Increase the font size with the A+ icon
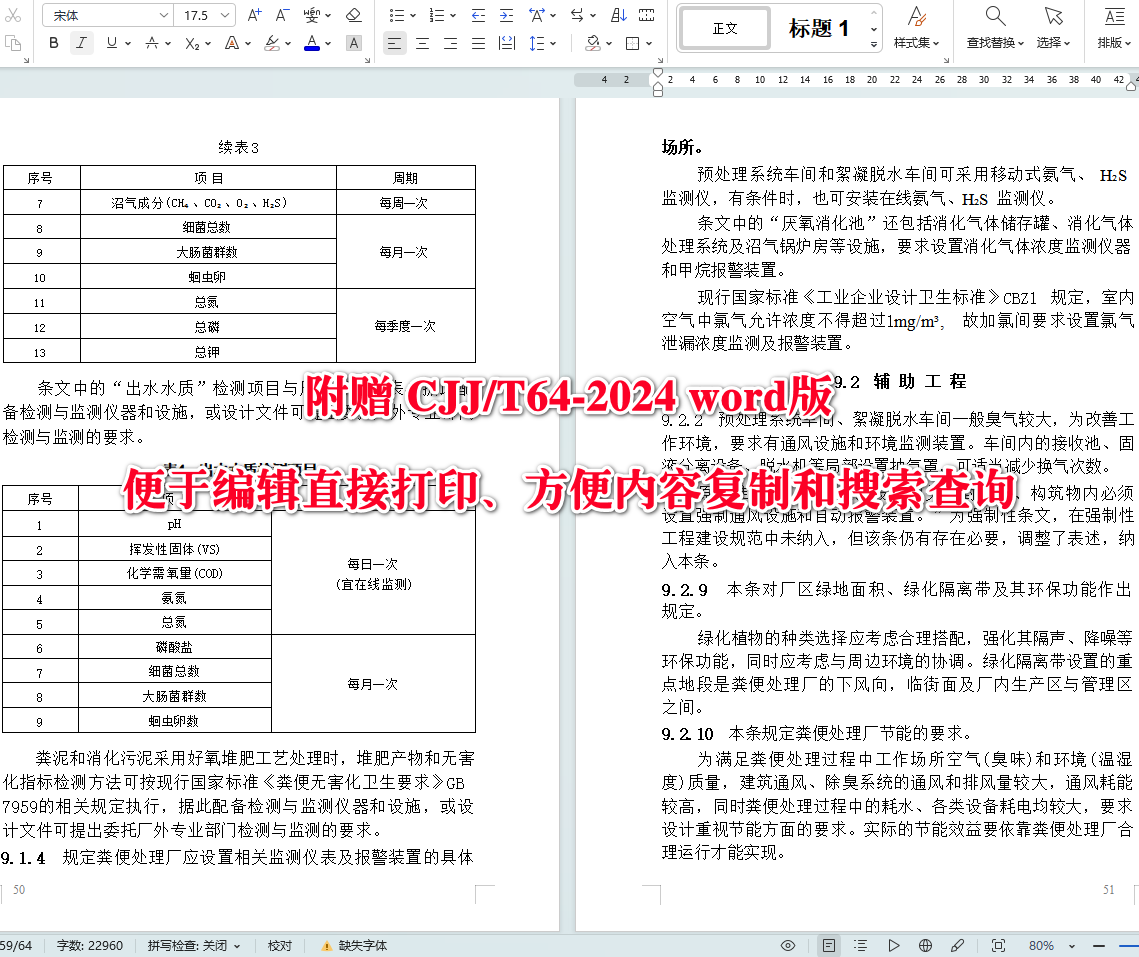1139x957 pixels. click(253, 16)
